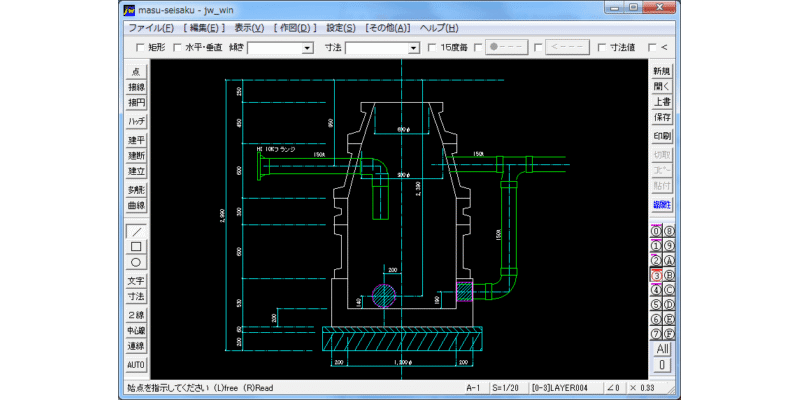Switch to layer 5 button
Viewport: 800px width, 400px height.
pos(656,305)
